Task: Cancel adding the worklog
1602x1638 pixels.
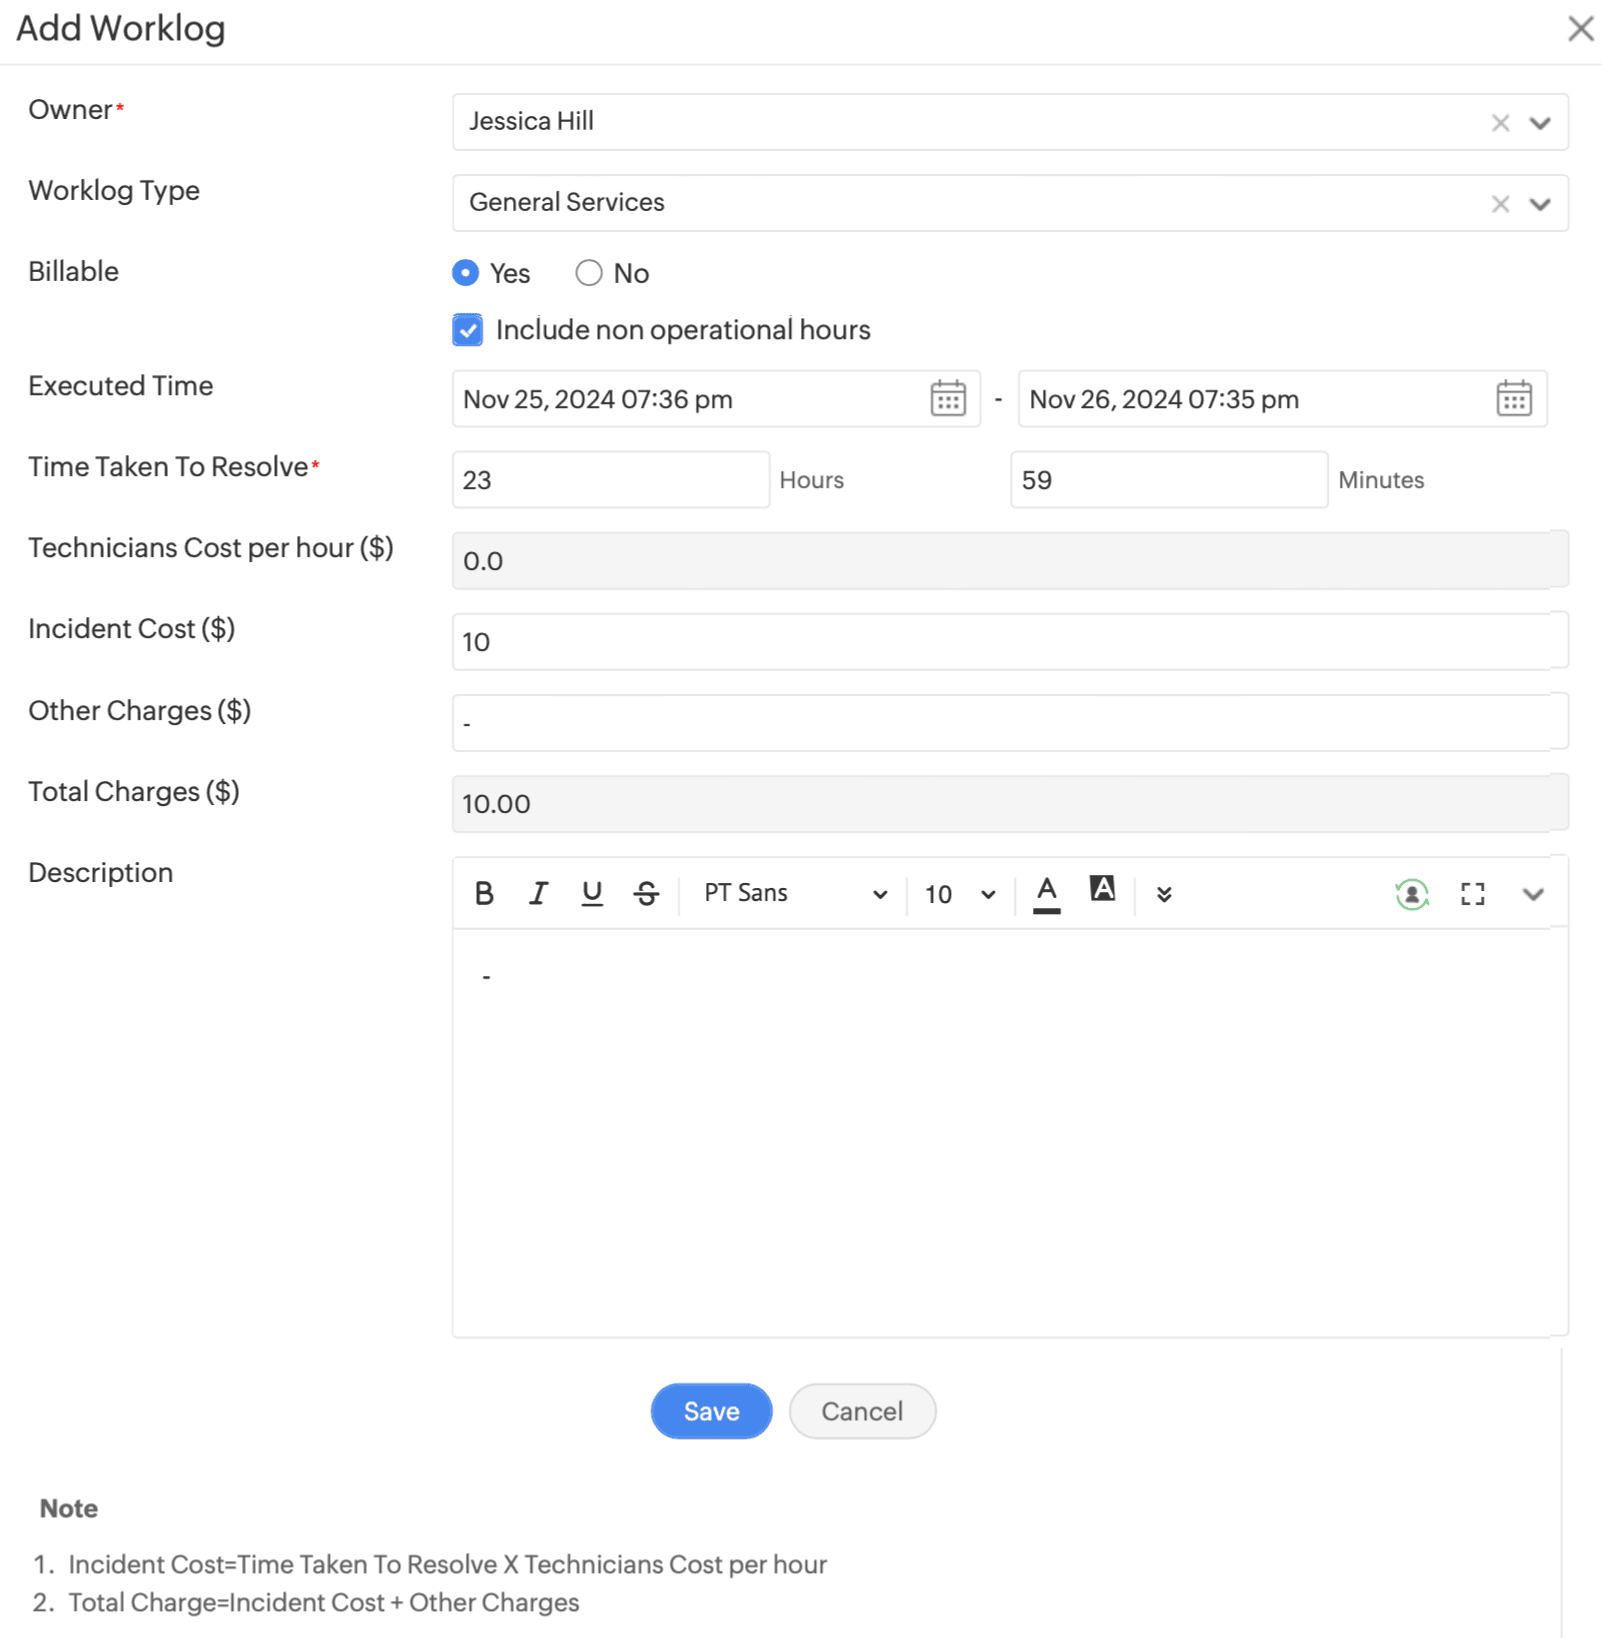Action: coord(862,1411)
